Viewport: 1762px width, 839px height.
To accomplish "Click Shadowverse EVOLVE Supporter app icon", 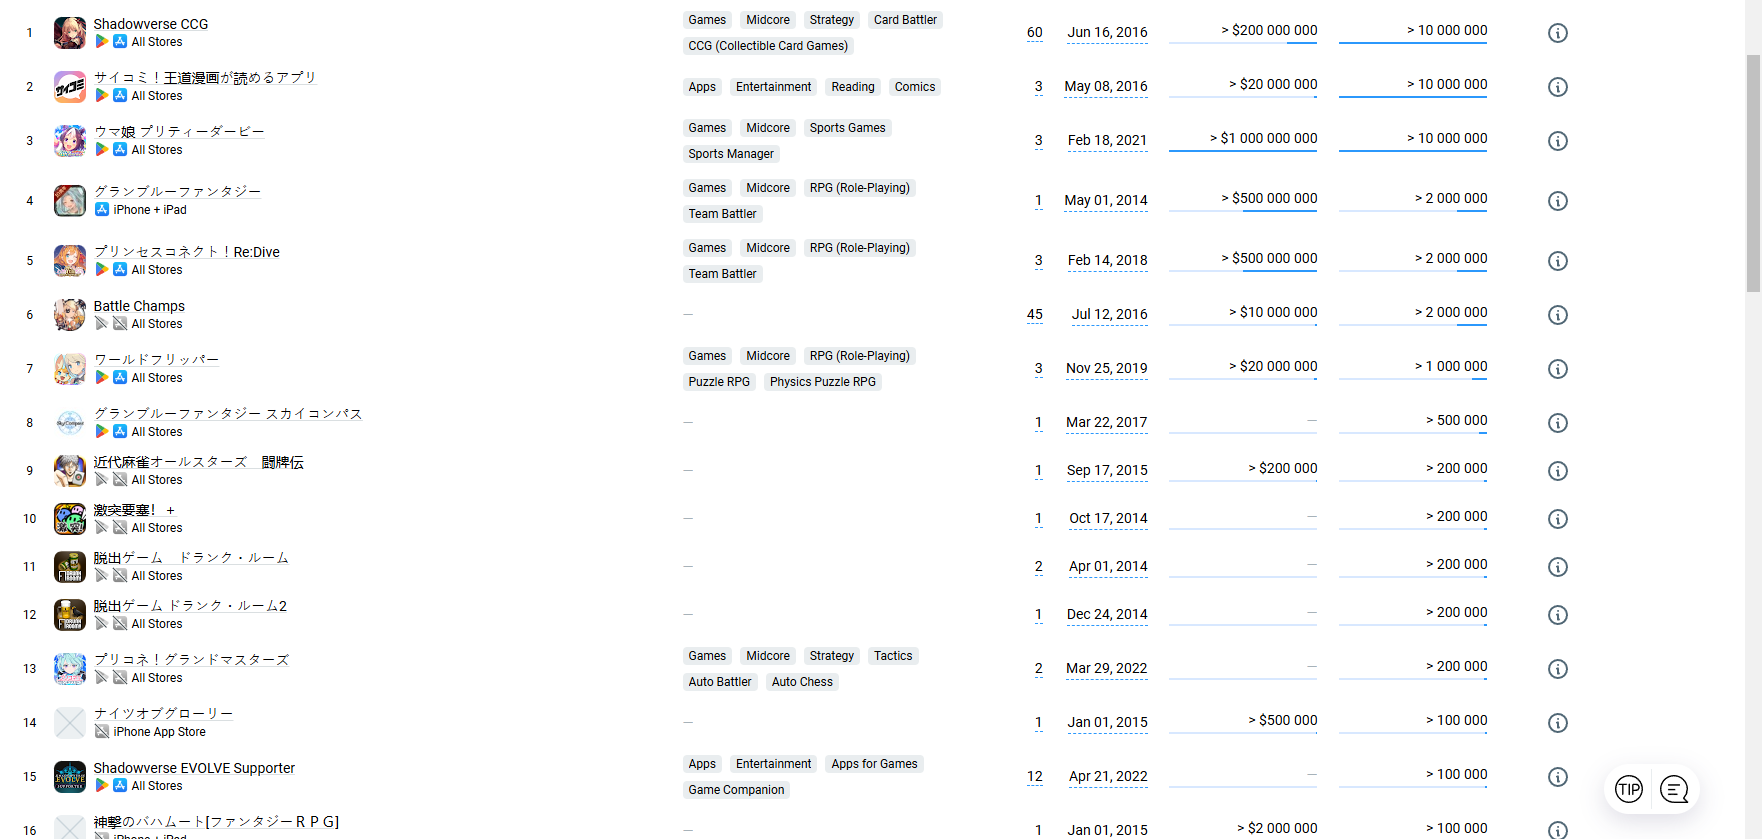I will [x=70, y=777].
